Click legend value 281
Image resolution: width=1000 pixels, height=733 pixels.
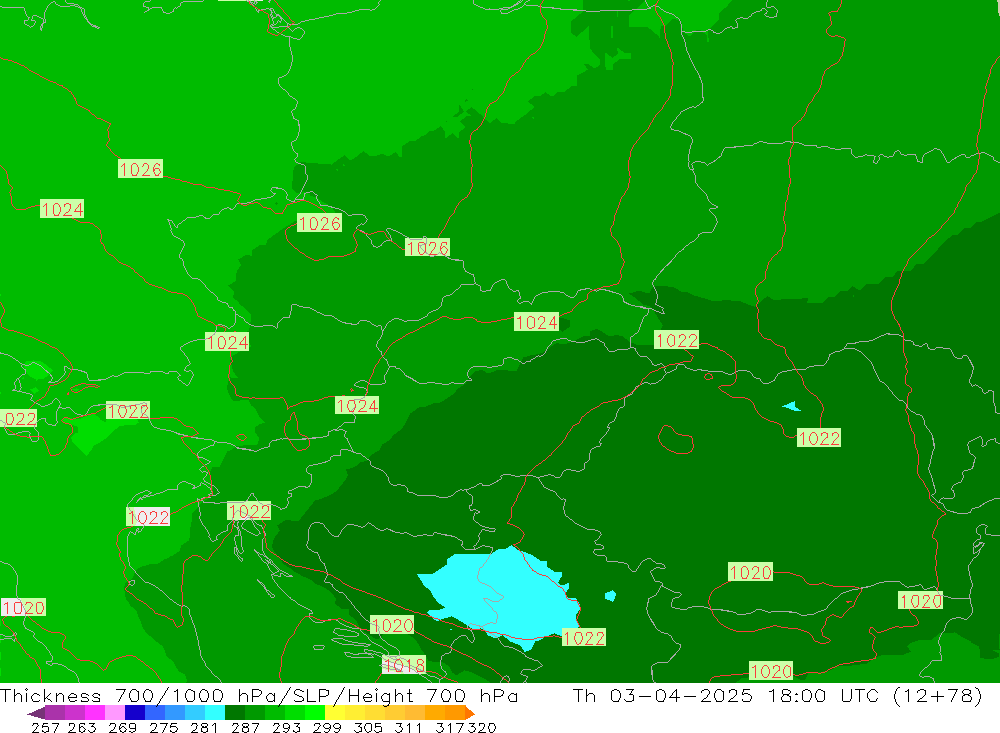204,727
